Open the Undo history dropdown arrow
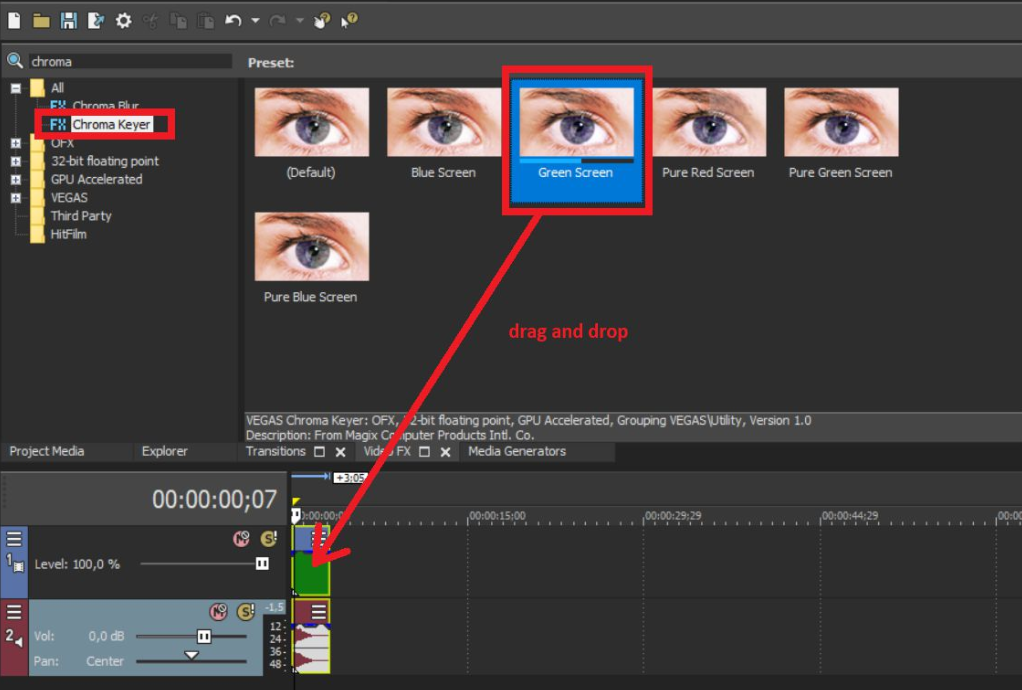Image resolution: width=1022 pixels, height=690 pixels. pos(256,20)
